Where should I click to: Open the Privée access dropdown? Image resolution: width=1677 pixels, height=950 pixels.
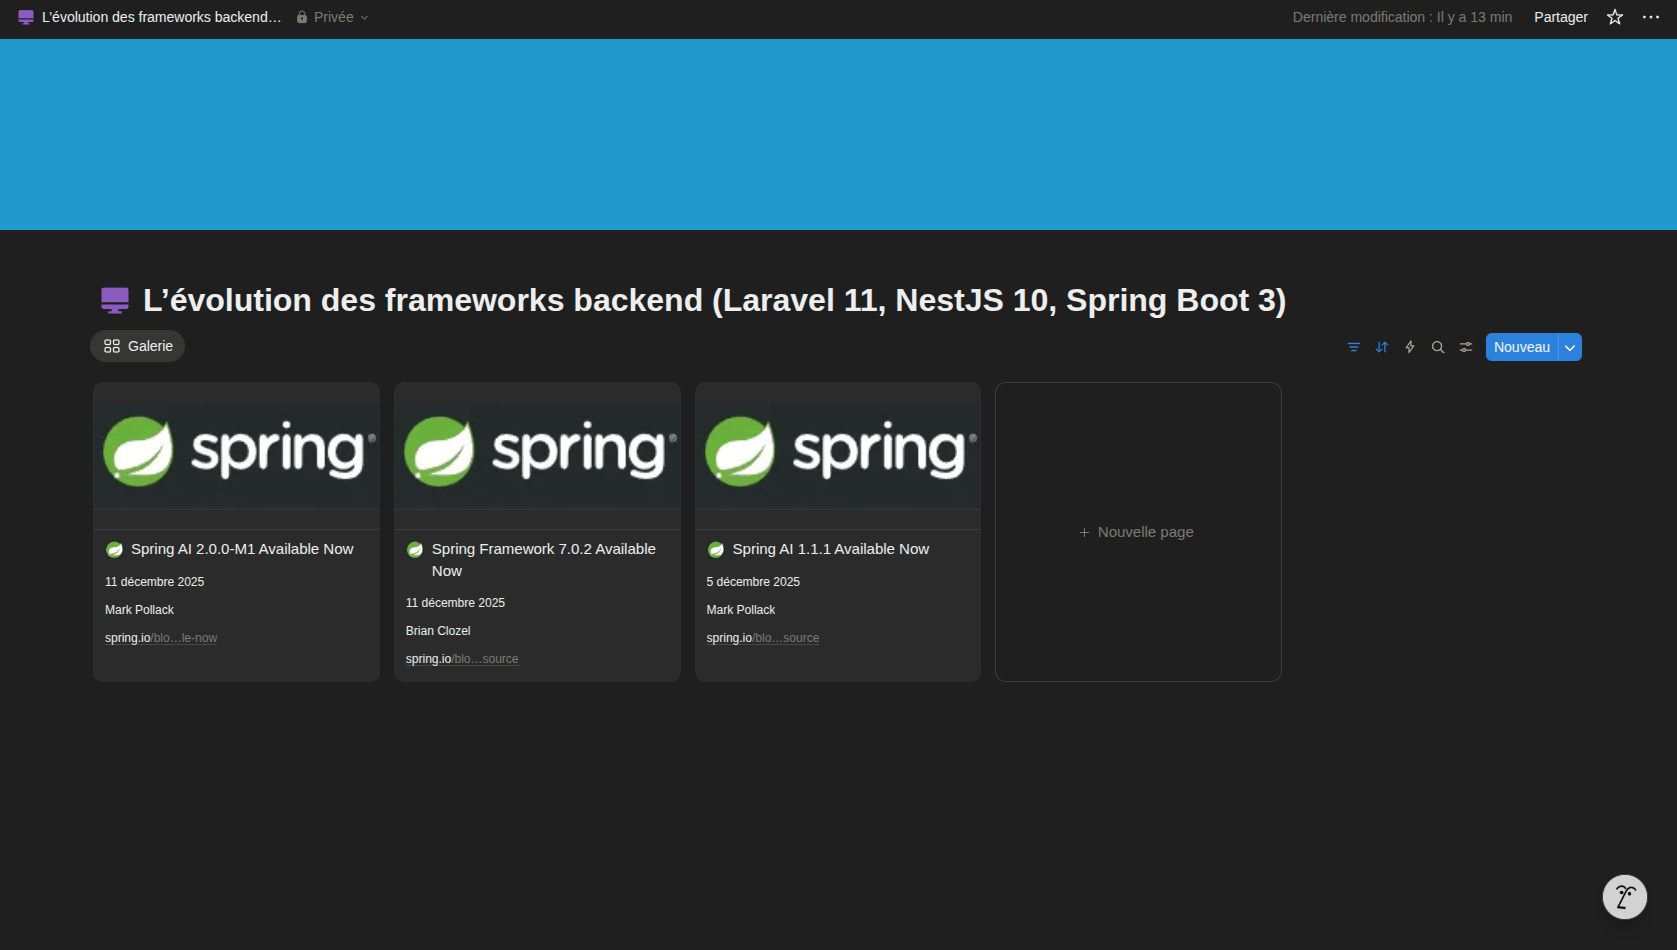[x=333, y=17]
